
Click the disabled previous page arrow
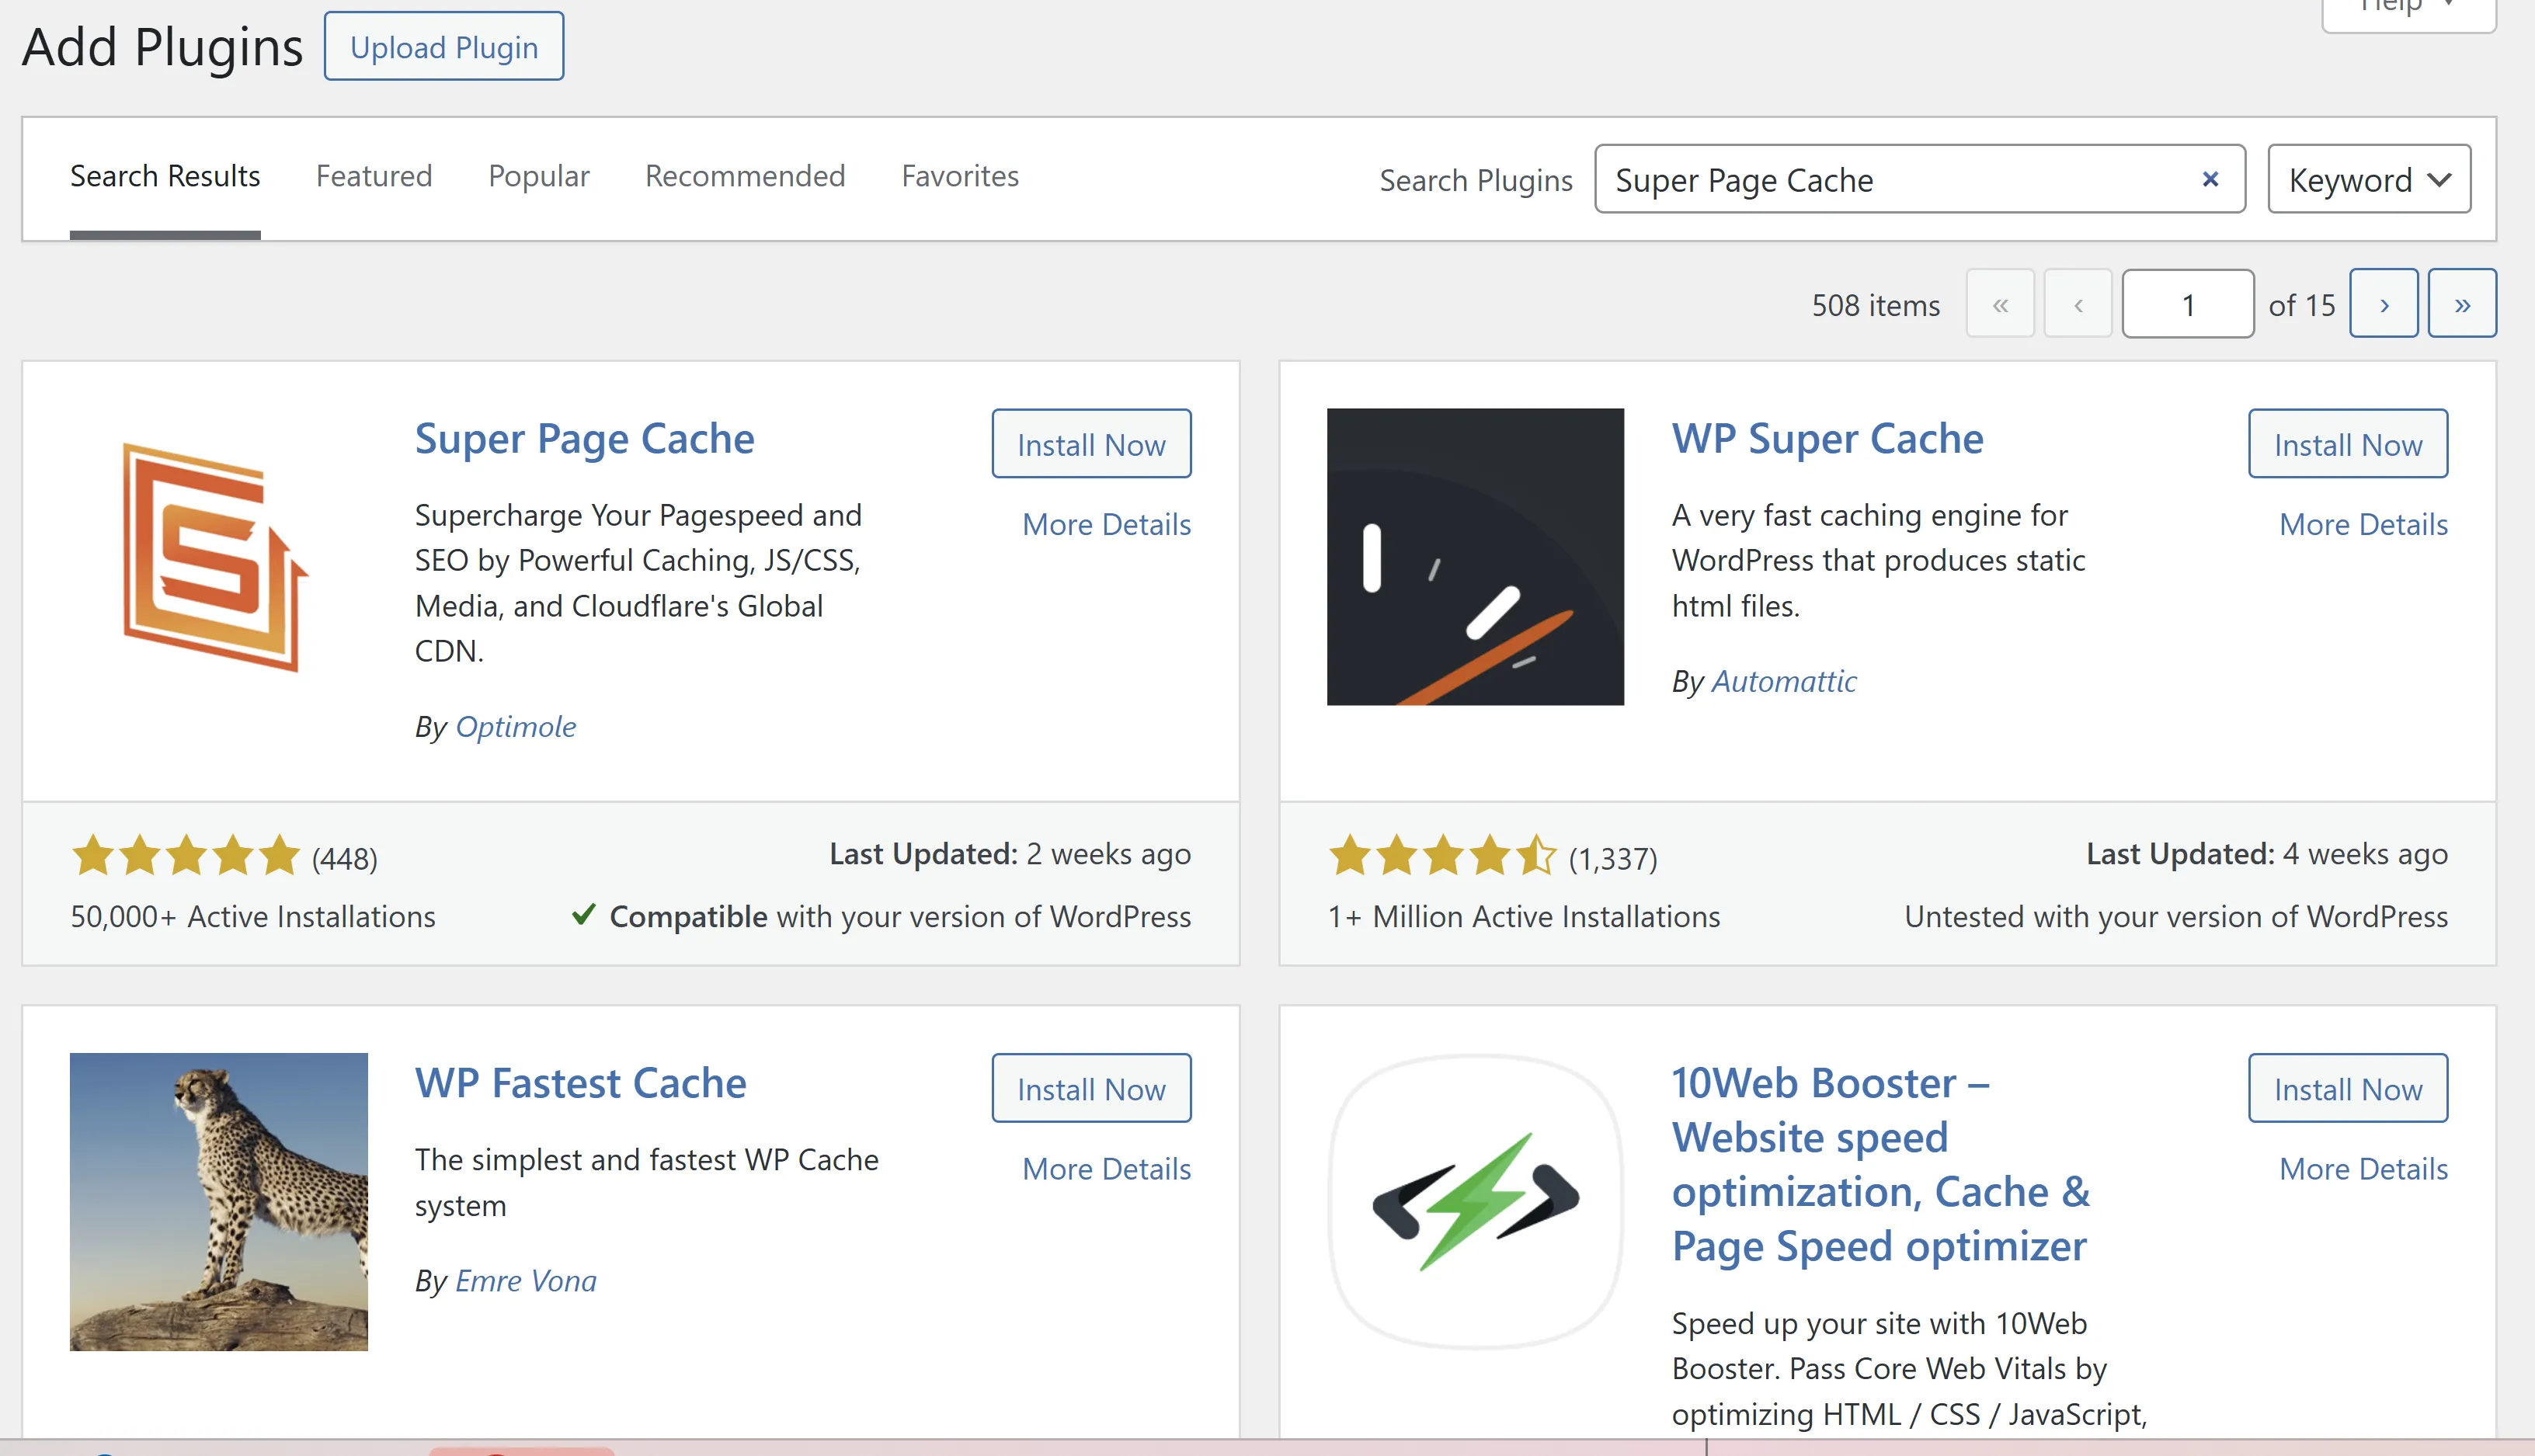coord(2078,304)
